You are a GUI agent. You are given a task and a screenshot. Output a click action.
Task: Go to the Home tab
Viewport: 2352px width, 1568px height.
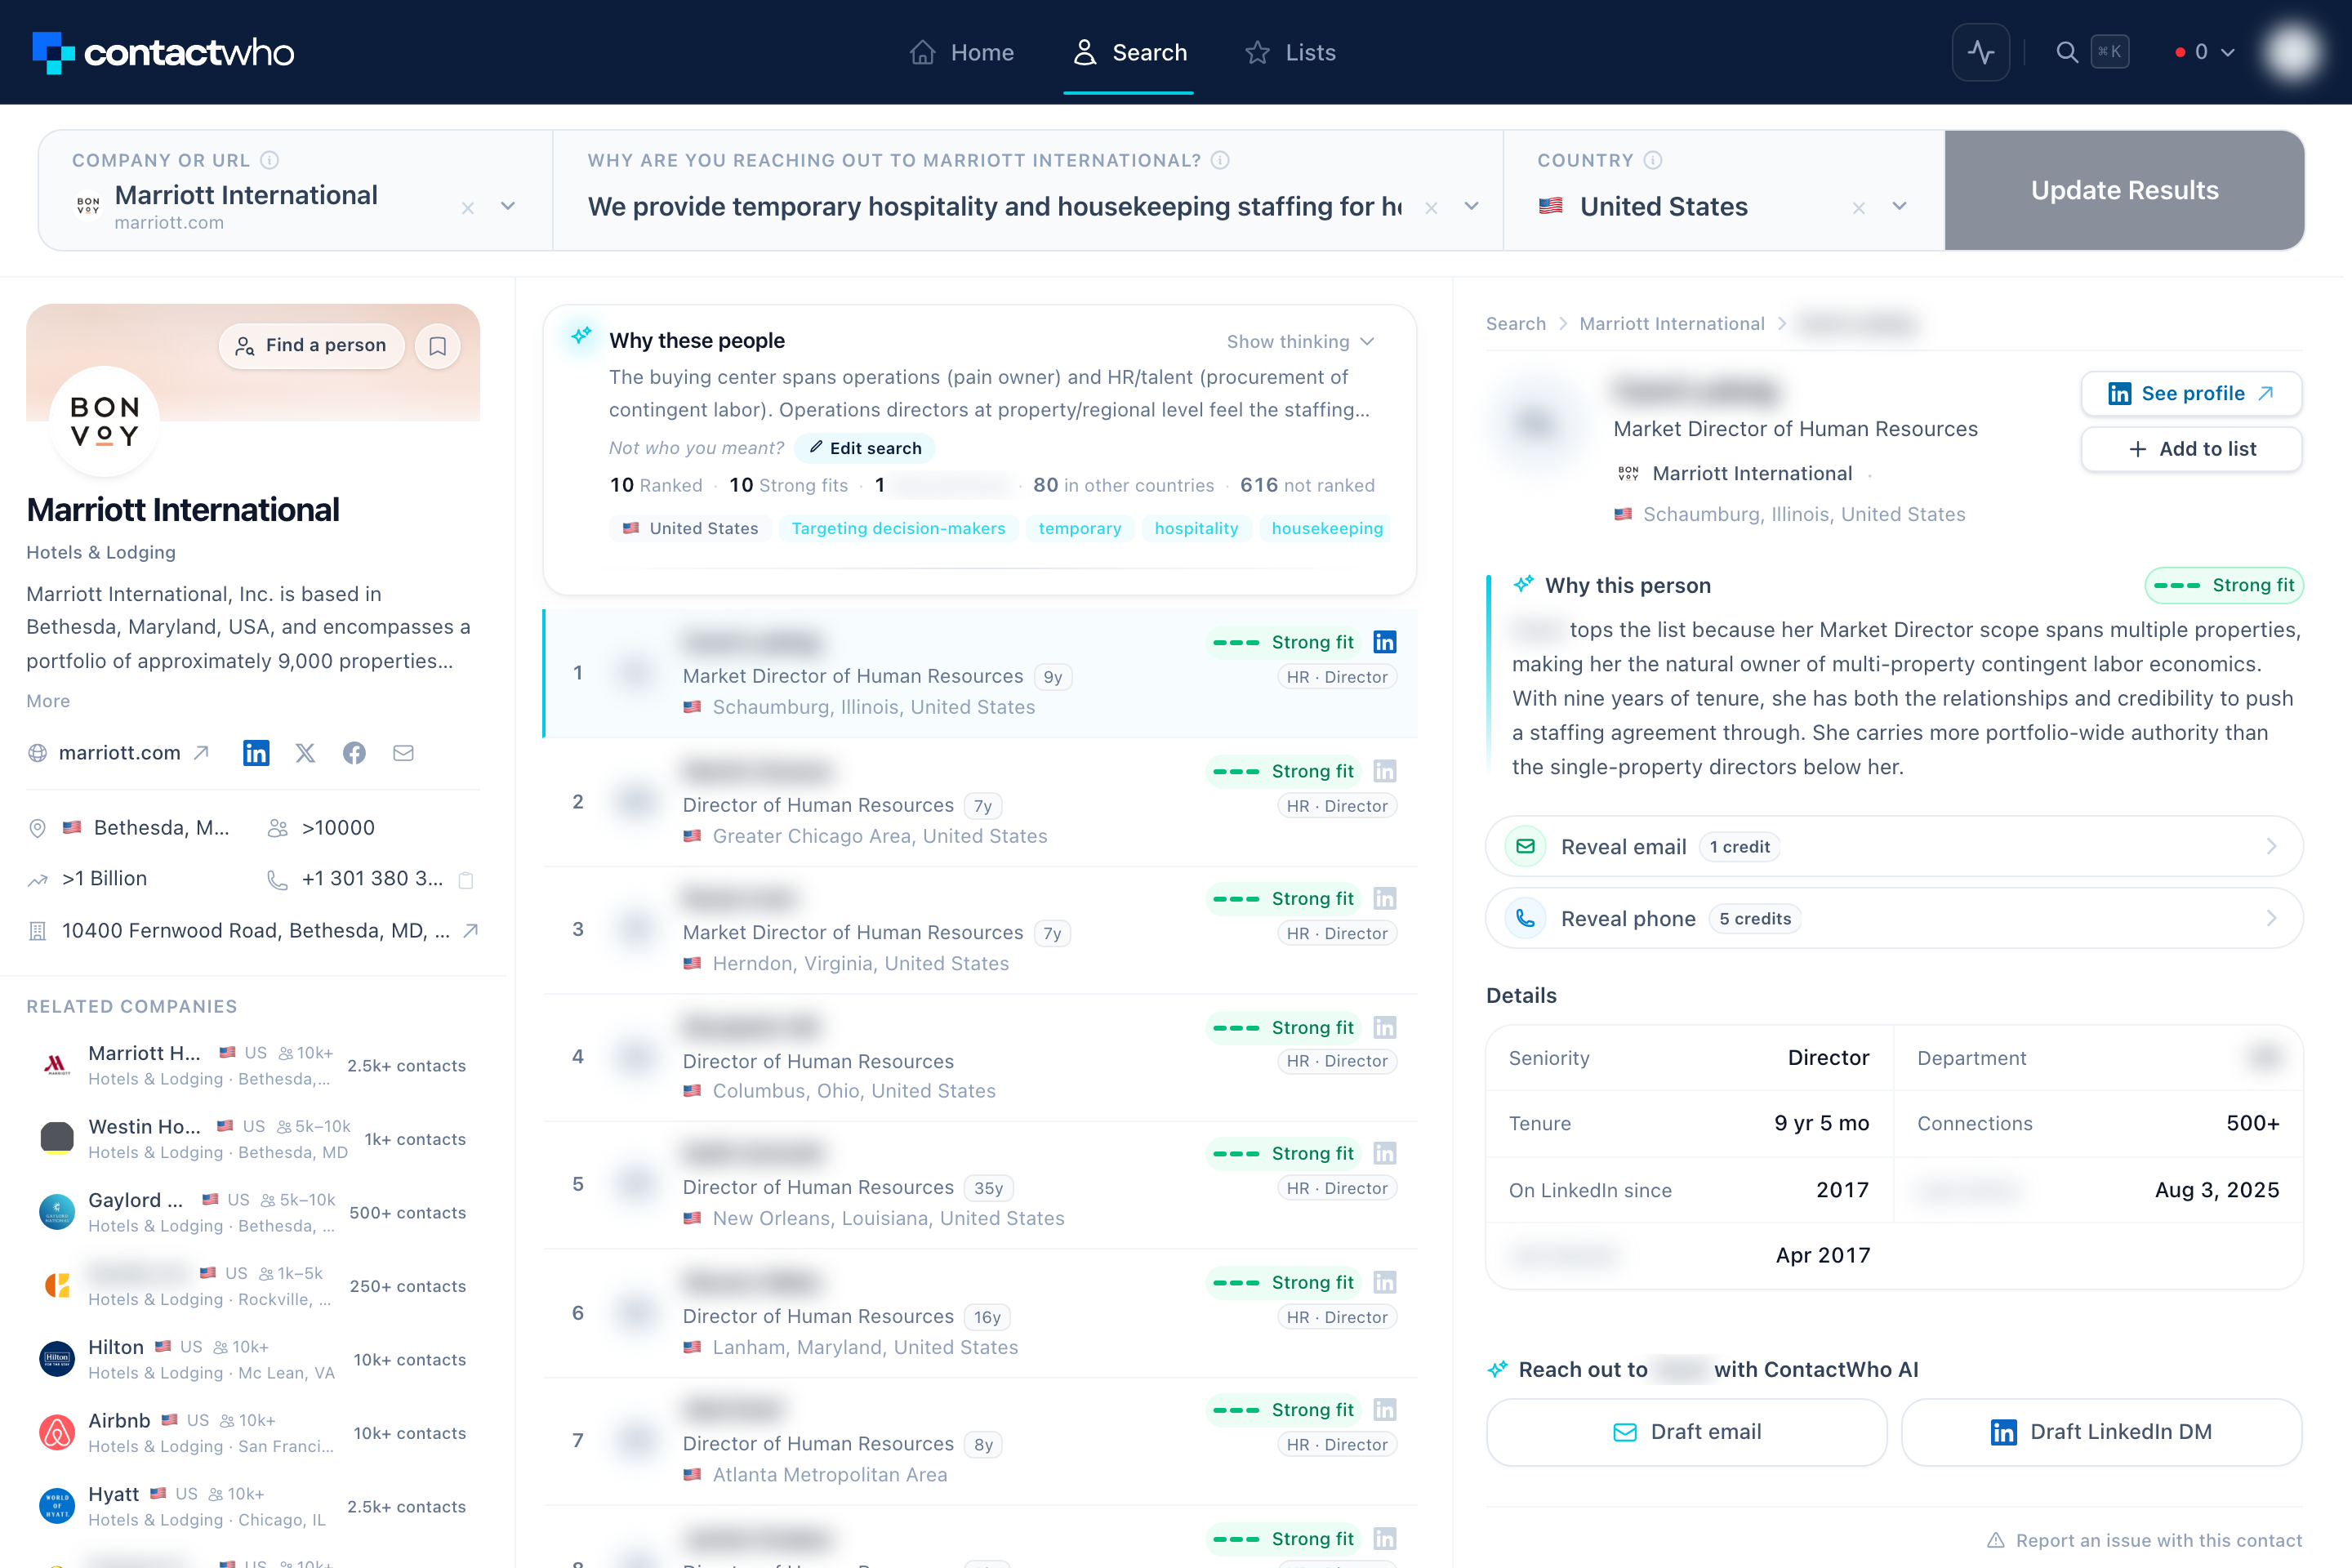pos(962,52)
